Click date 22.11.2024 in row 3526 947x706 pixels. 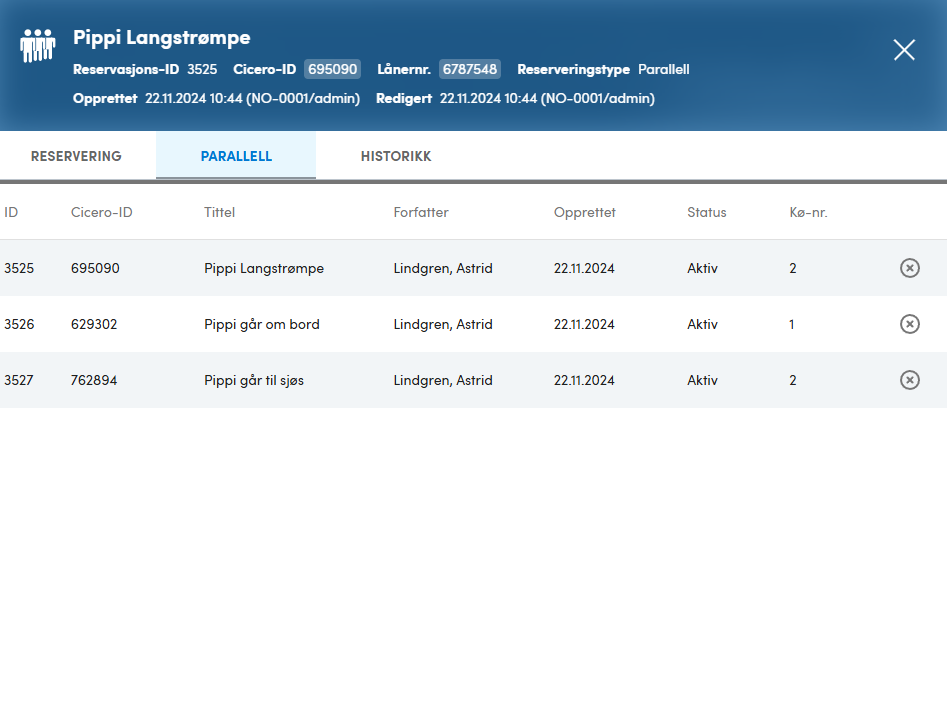click(x=584, y=324)
